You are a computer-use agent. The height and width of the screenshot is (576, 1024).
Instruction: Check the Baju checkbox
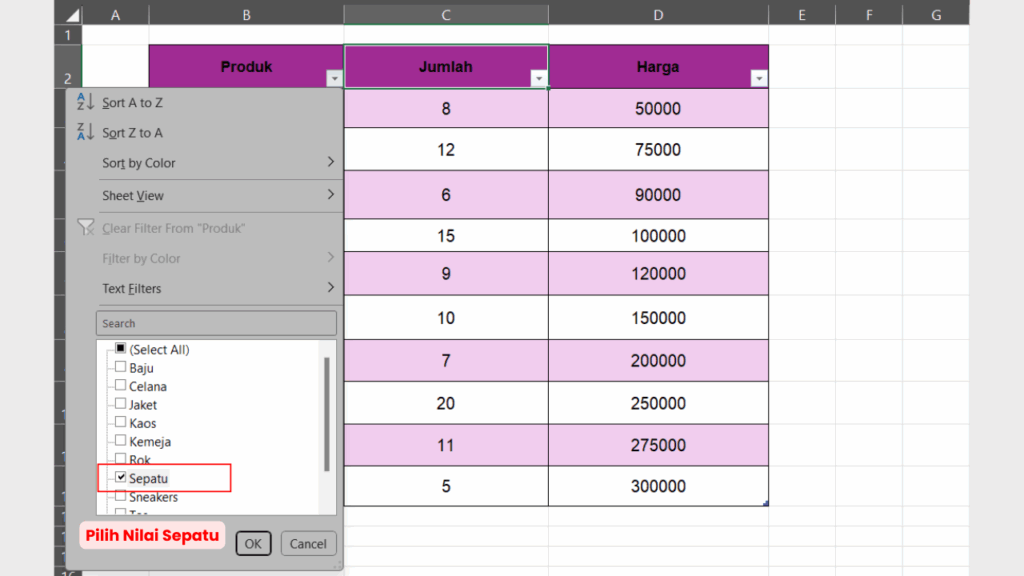[121, 368]
